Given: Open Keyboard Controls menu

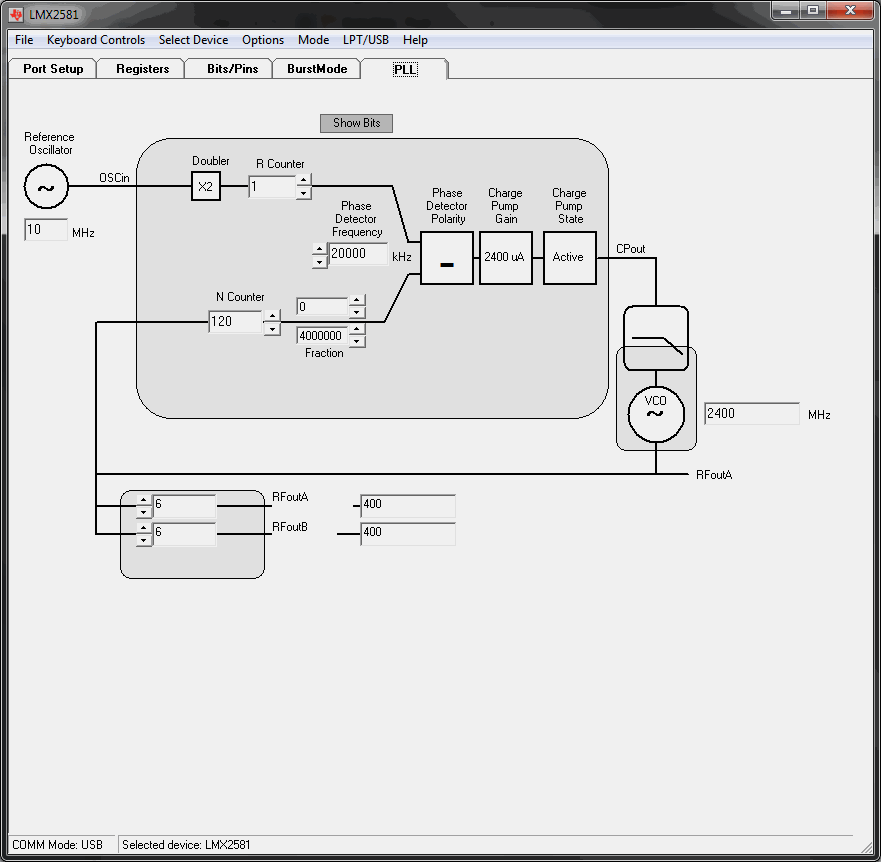Looking at the screenshot, I should click(96, 40).
